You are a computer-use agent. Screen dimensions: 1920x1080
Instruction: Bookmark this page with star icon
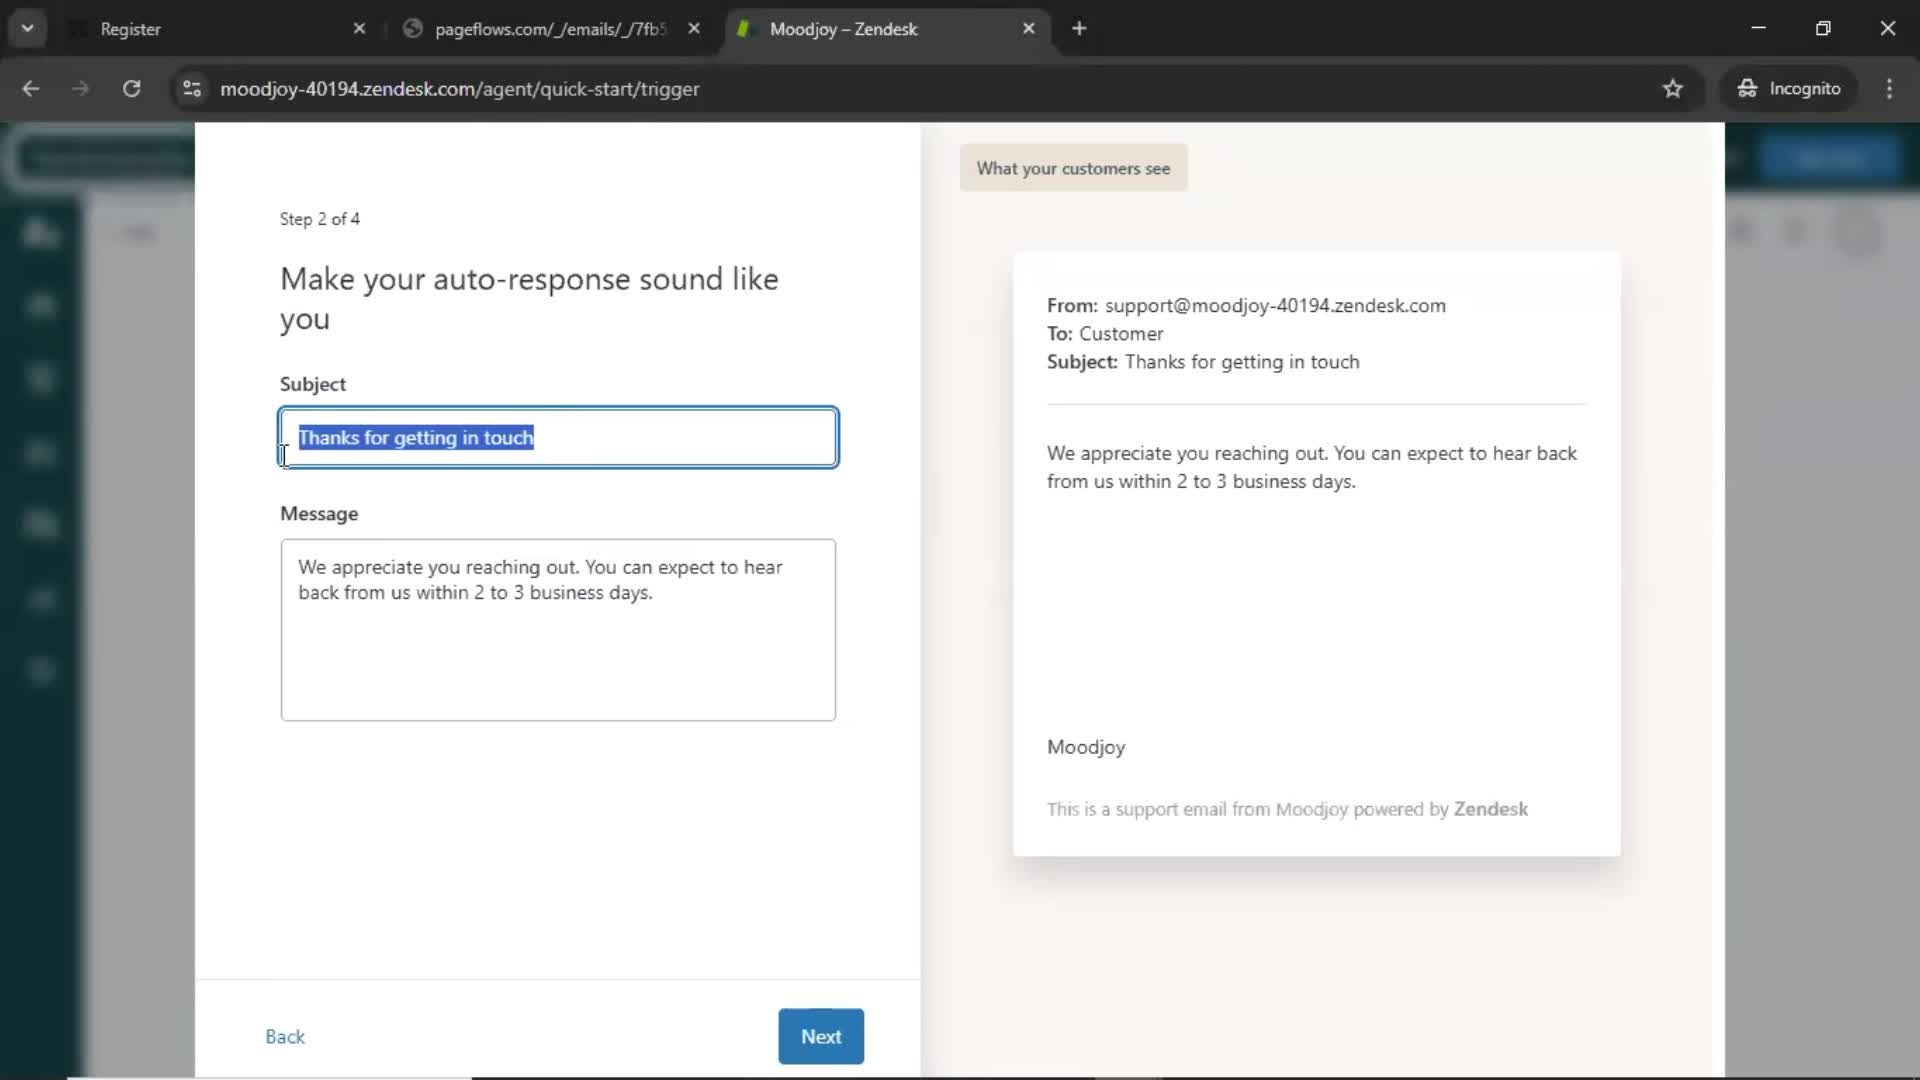(x=1672, y=89)
